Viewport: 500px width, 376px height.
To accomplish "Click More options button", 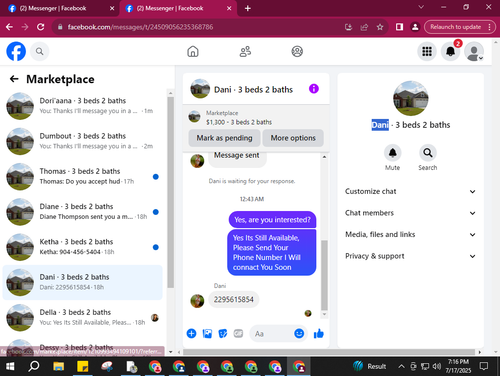I will tap(293, 138).
